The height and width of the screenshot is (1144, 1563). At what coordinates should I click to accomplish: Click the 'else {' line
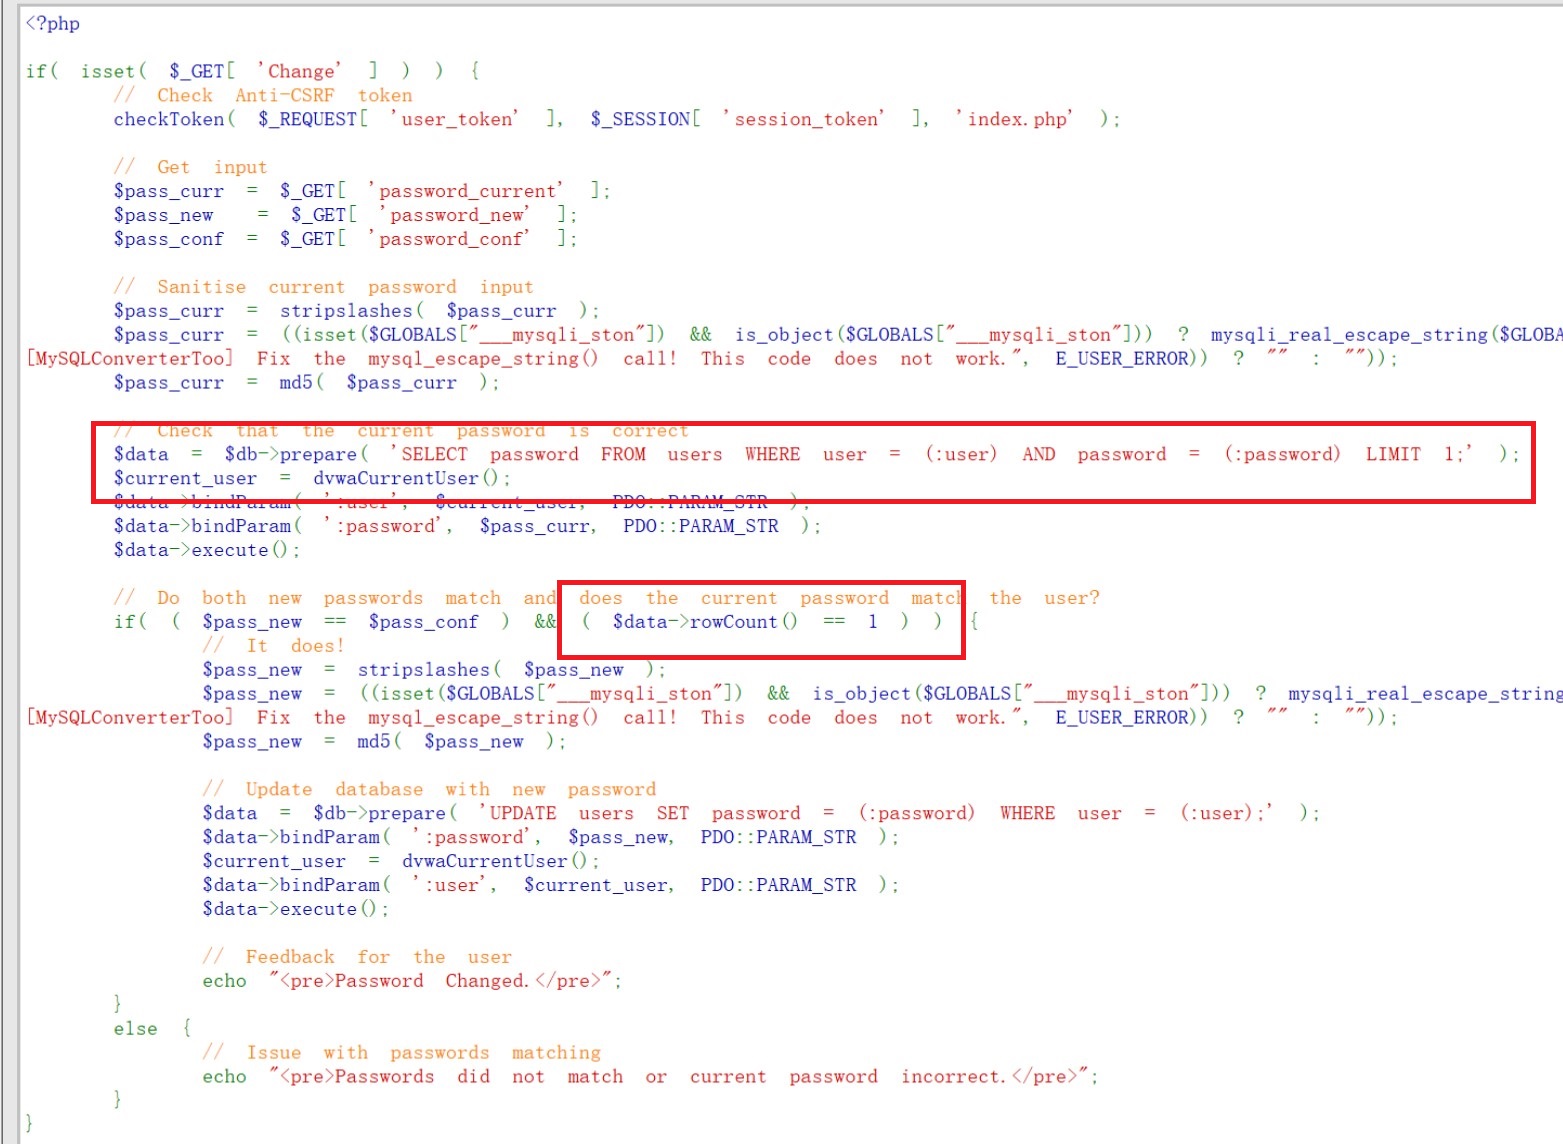pos(152,1029)
